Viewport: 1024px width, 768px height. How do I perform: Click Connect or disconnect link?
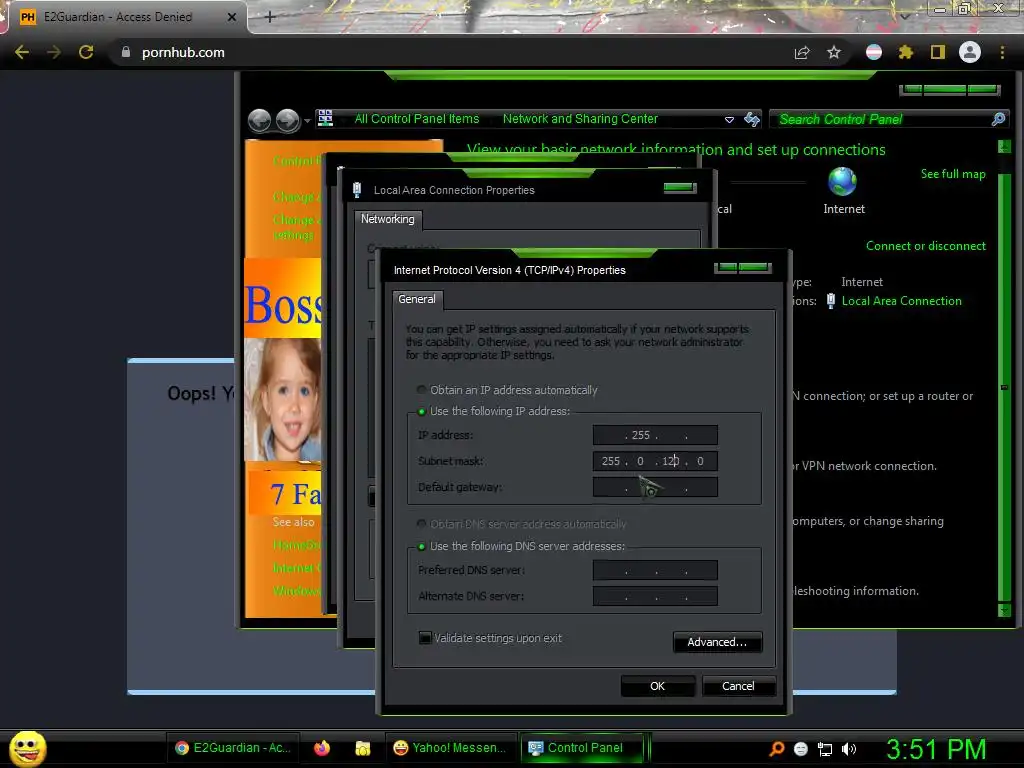[x=925, y=246]
